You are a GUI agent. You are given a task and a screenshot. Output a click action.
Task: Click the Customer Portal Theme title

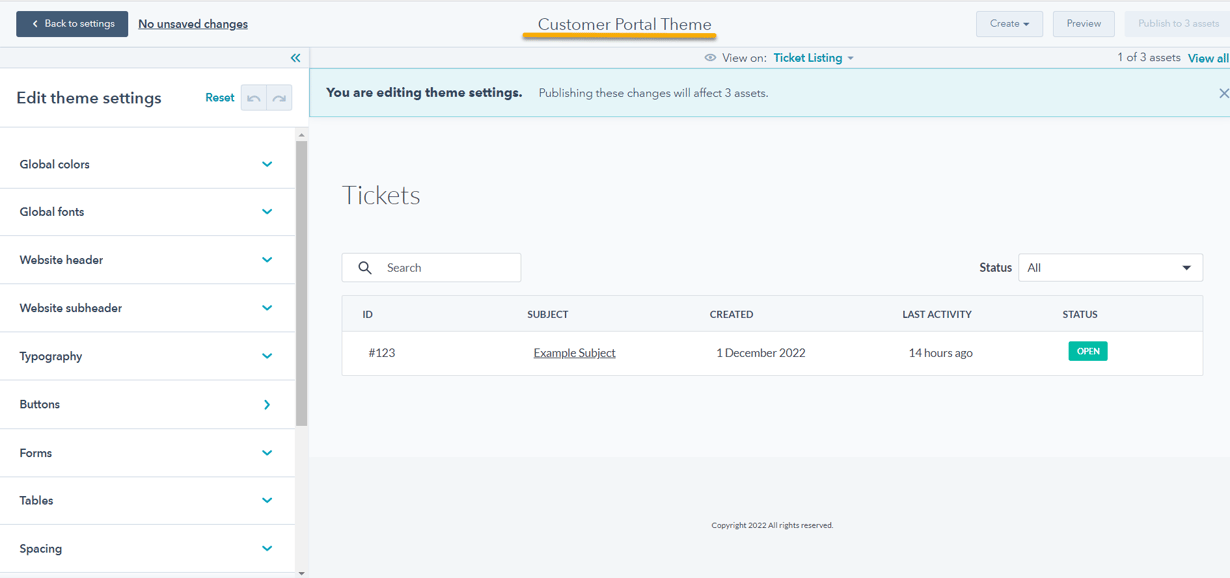(x=624, y=24)
